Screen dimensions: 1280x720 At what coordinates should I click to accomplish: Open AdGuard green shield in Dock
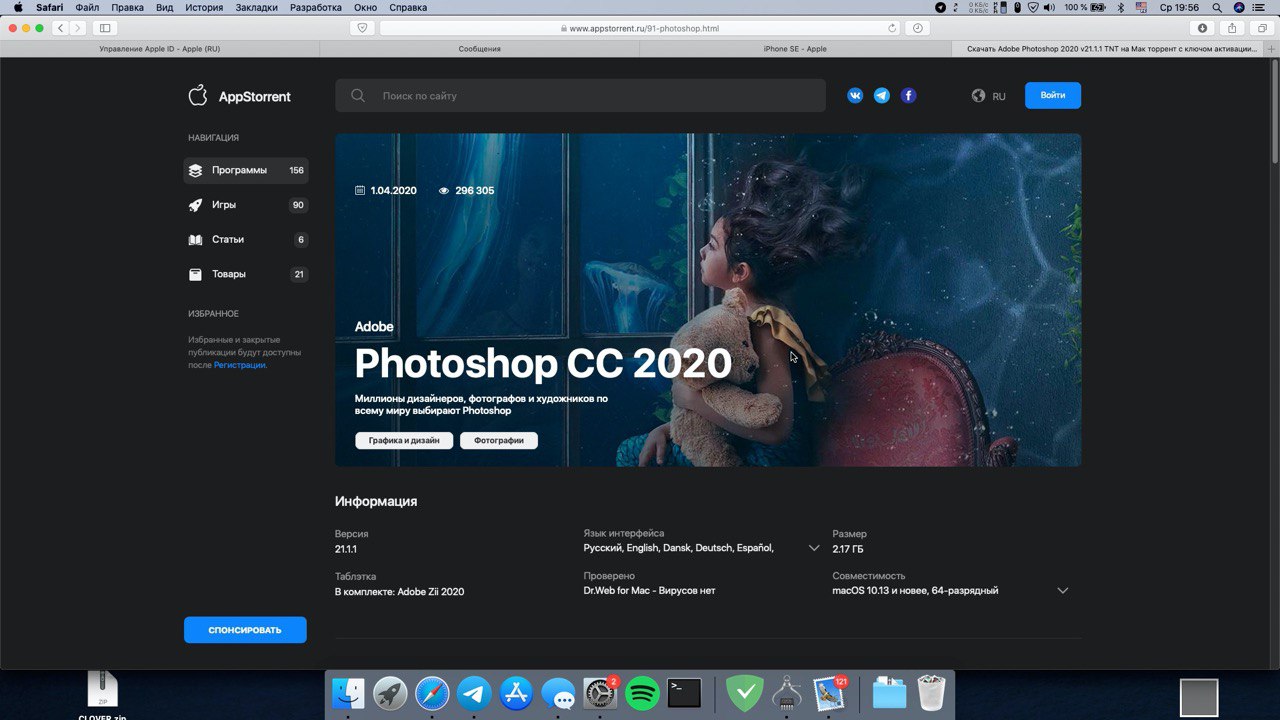pos(744,693)
